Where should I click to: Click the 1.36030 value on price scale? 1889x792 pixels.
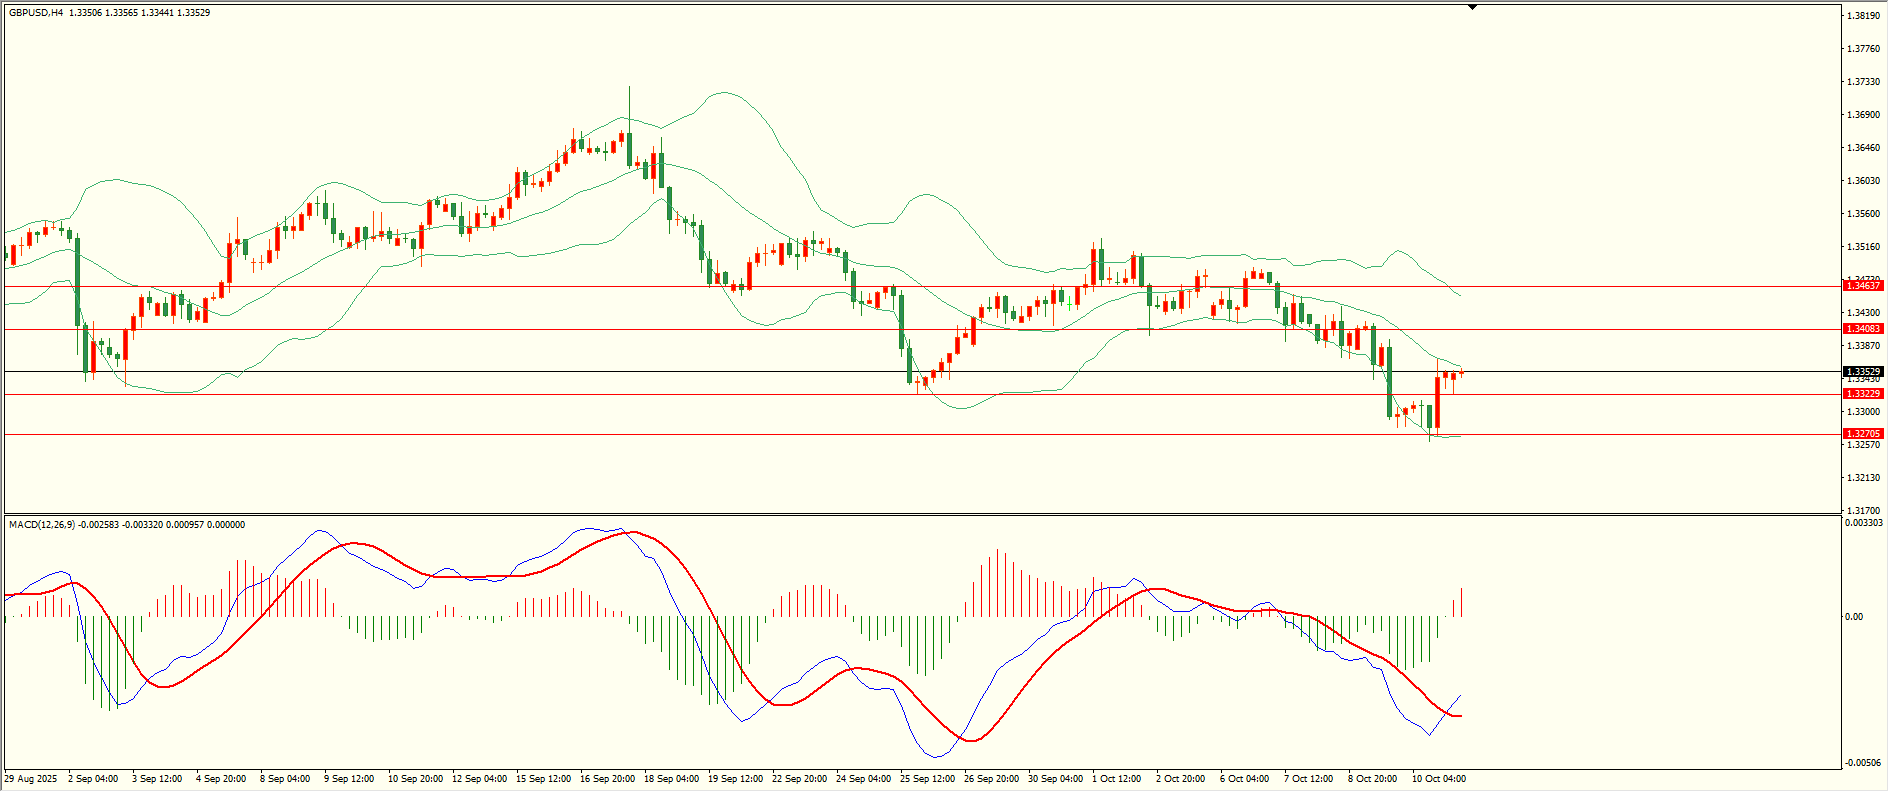pyautogui.click(x=1861, y=181)
